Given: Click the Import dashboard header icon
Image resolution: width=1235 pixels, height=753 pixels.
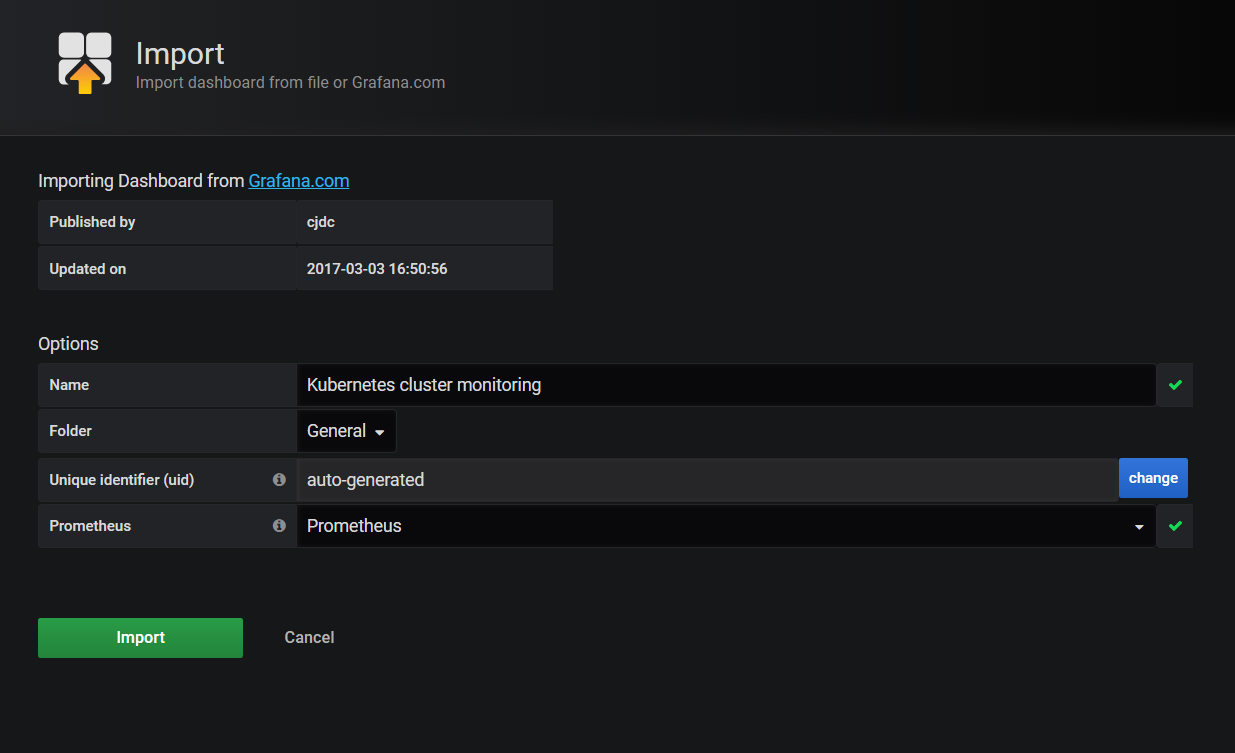Looking at the screenshot, I should pyautogui.click(x=85, y=63).
